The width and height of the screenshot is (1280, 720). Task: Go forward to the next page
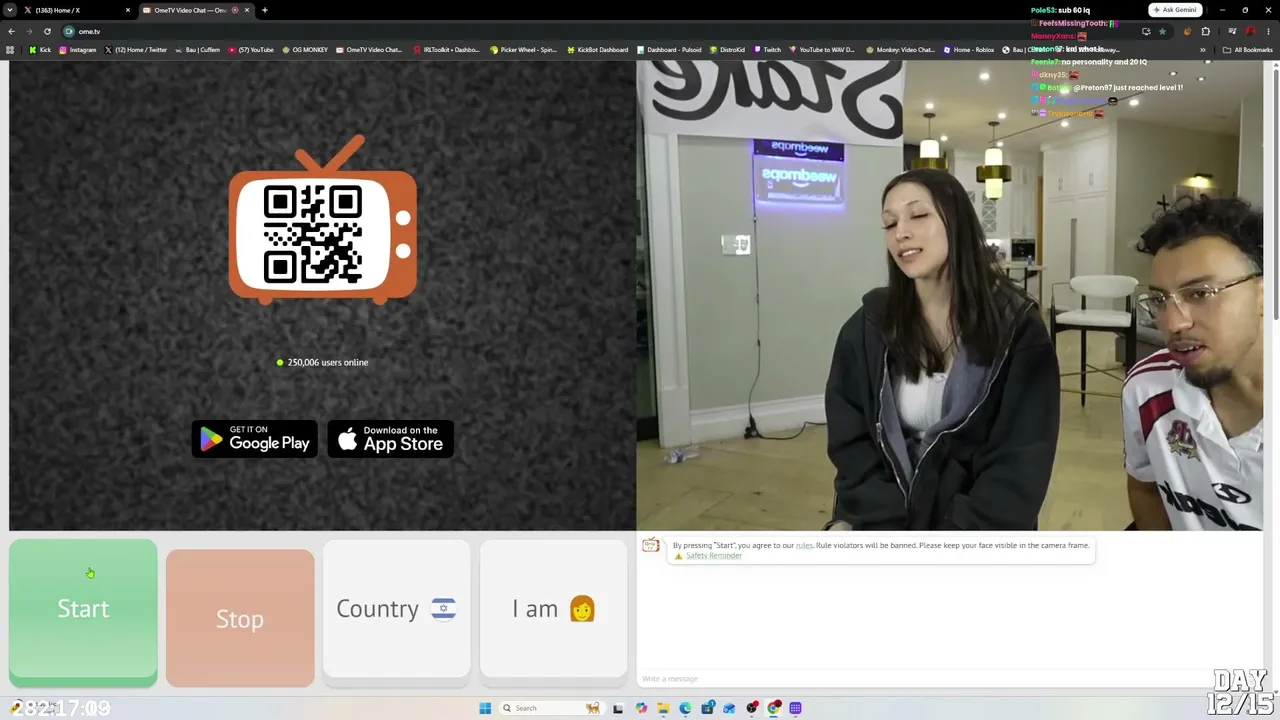tap(29, 31)
